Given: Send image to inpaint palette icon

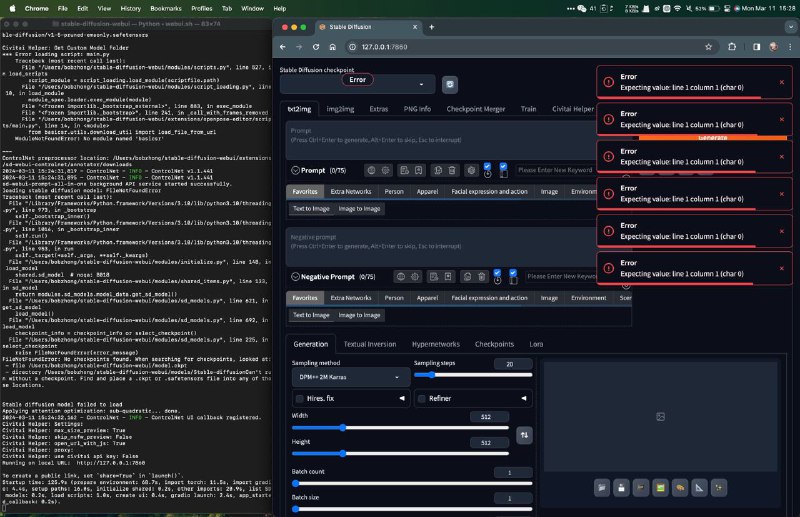Looking at the screenshot, I should [680, 488].
